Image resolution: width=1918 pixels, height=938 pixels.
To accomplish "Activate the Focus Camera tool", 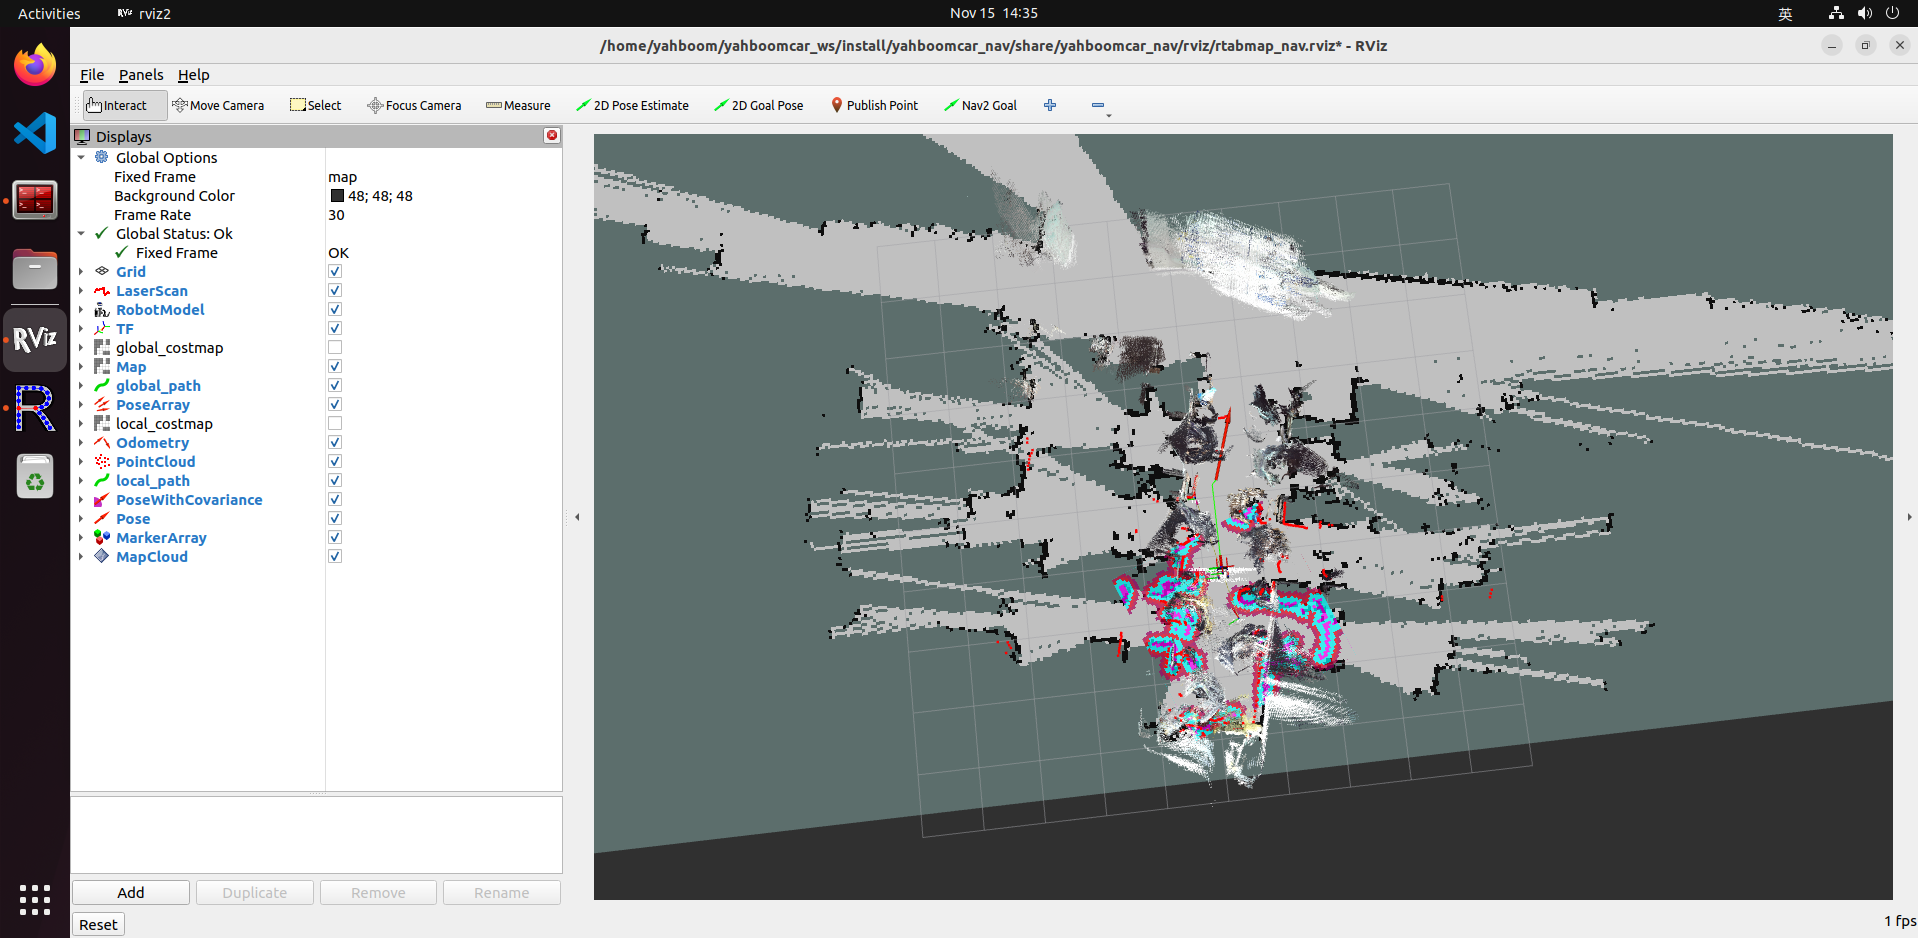I will coord(414,105).
